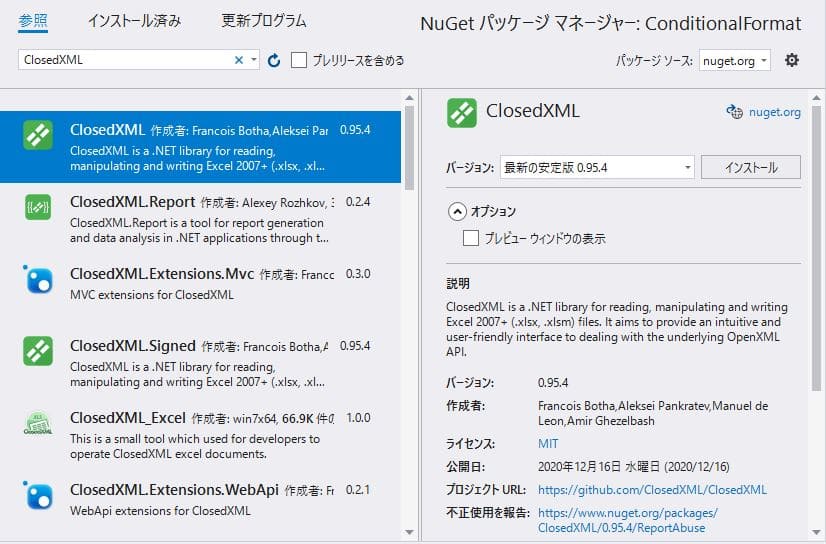The width and height of the screenshot is (826, 544).
Task: Open the report abuse link
Action: point(627,520)
